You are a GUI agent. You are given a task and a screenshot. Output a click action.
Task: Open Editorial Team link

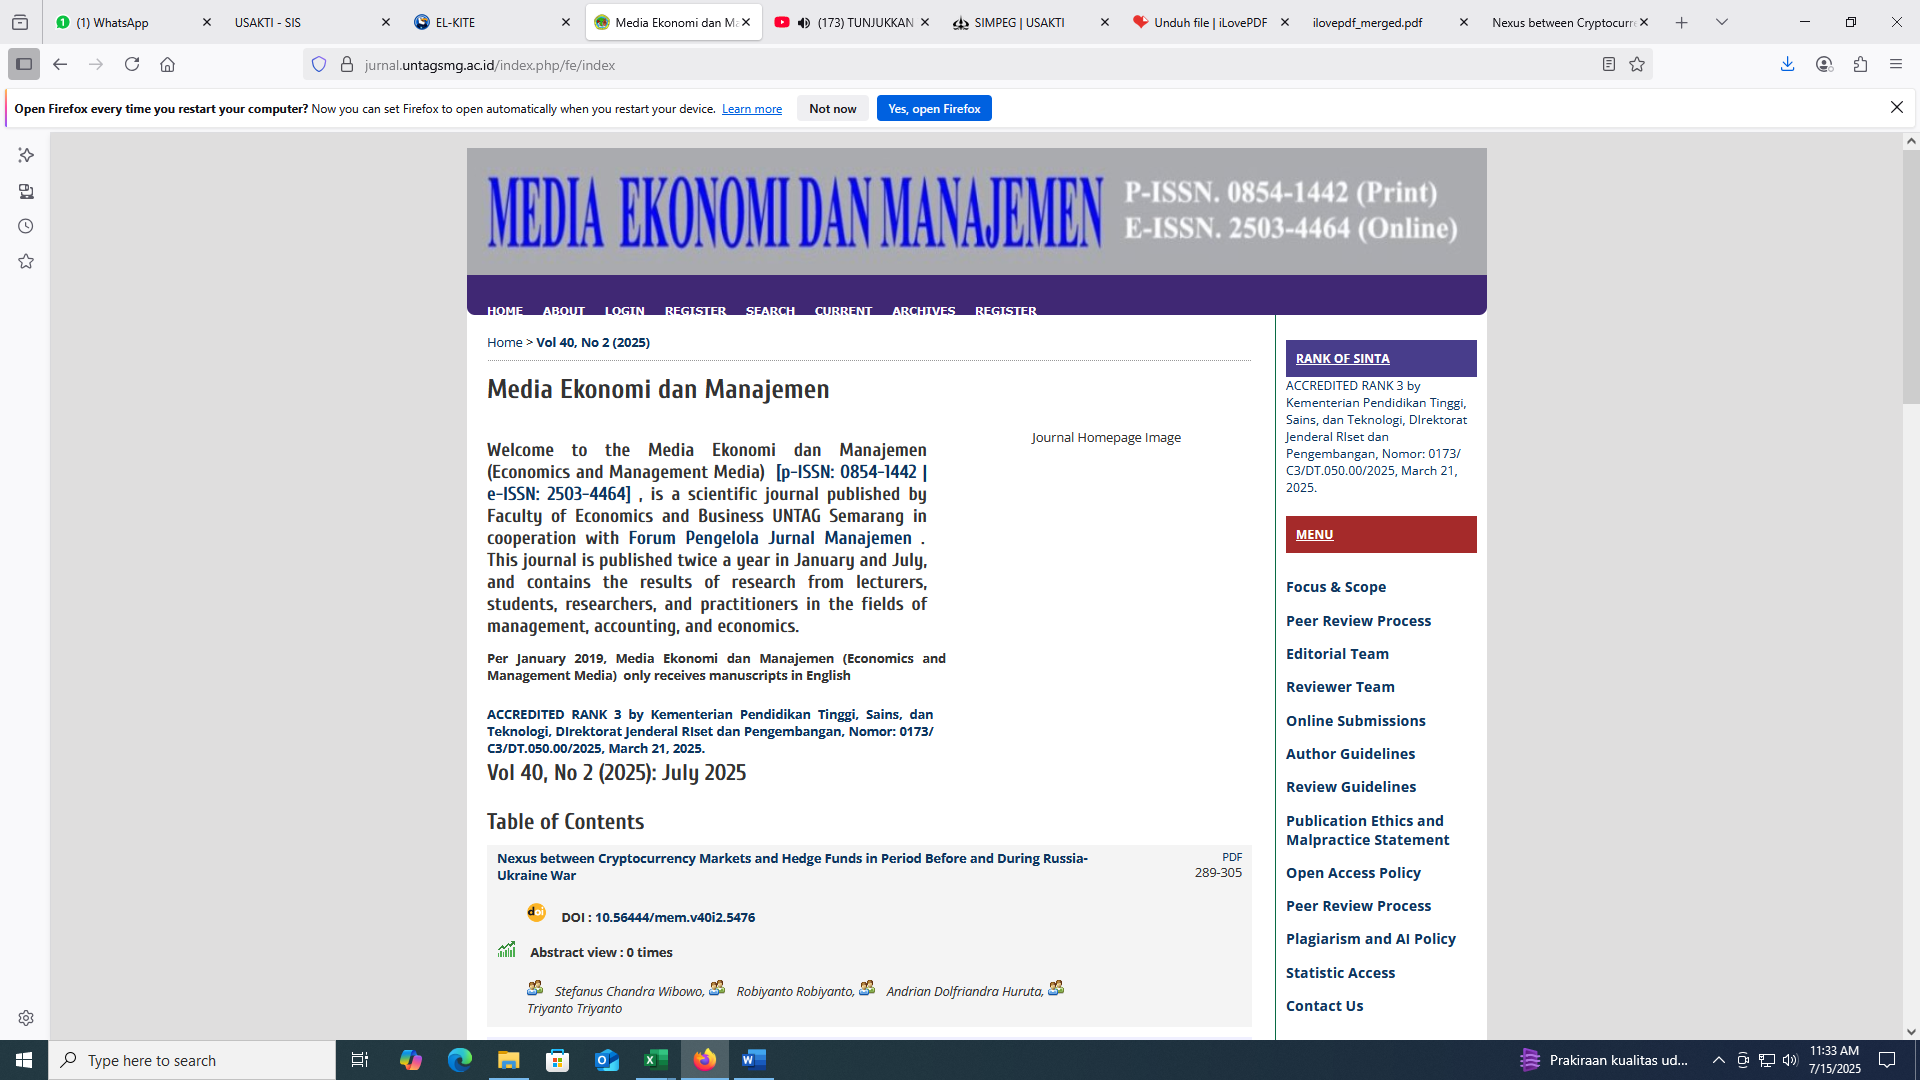click(x=1337, y=654)
